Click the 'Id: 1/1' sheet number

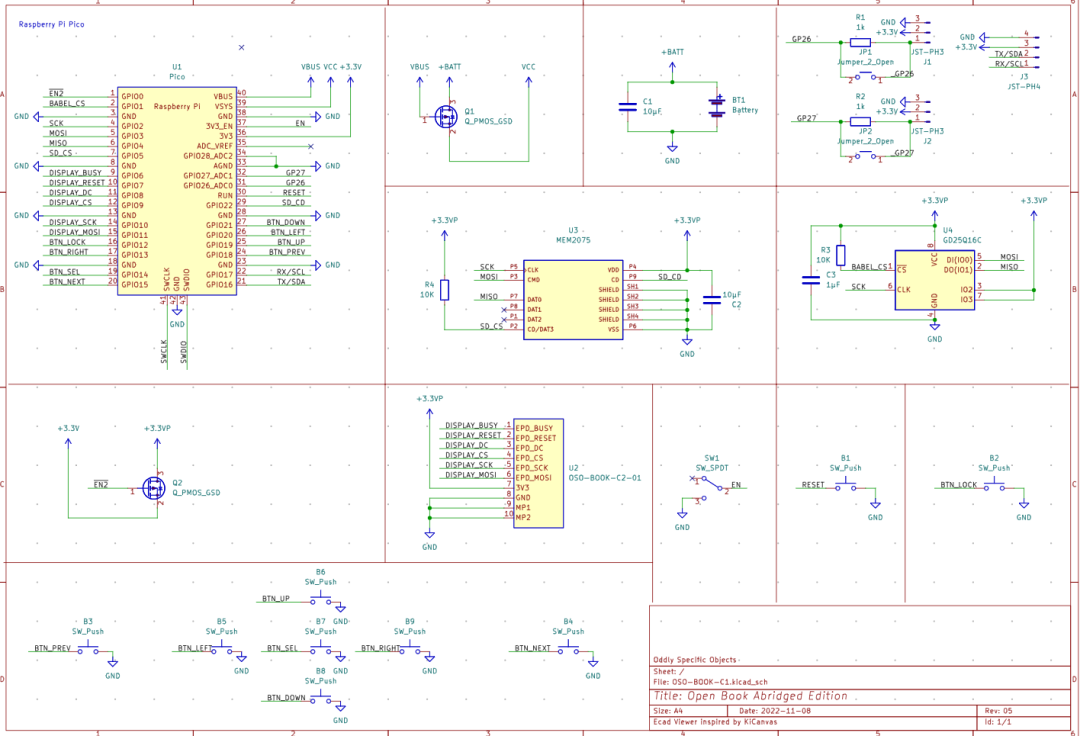(x=998, y=722)
